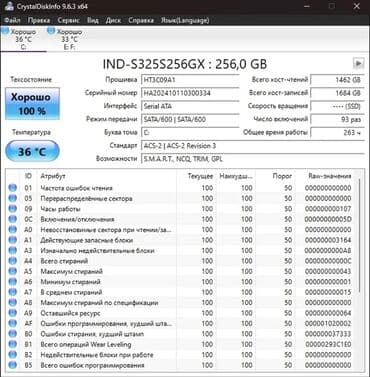Click the Возможности field S.M.A.R.T., NCQ
Image resolution: width=370 pixels, height=377 pixels.
(x=253, y=159)
